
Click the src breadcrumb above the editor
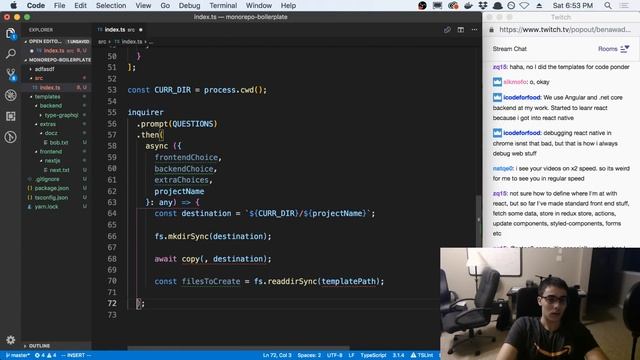pyautogui.click(x=102, y=42)
